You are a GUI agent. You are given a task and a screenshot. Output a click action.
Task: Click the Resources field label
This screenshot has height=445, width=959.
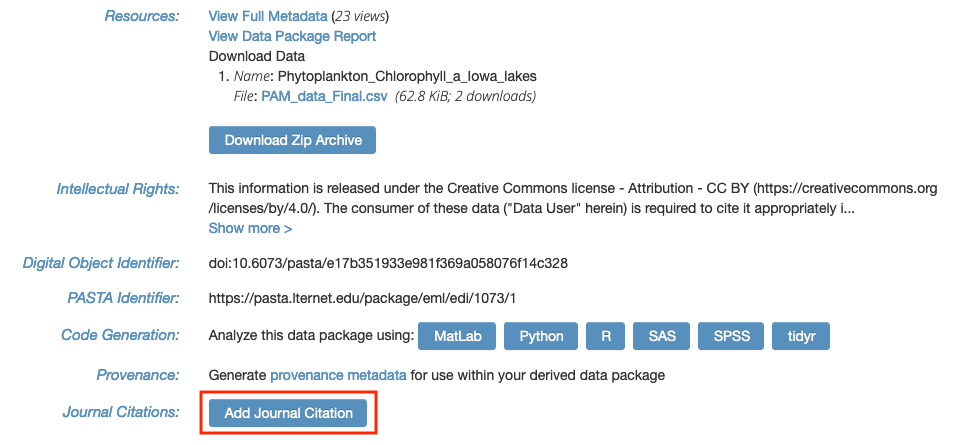[142, 16]
